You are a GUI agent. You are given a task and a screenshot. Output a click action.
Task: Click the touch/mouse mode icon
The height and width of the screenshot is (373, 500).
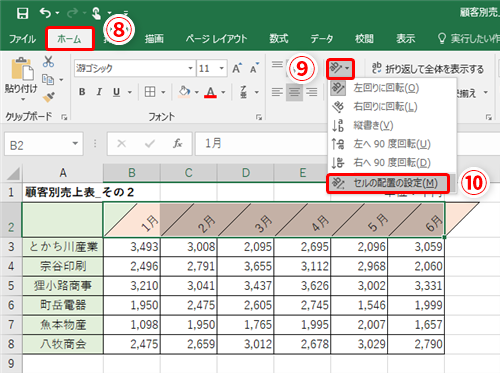[97, 13]
